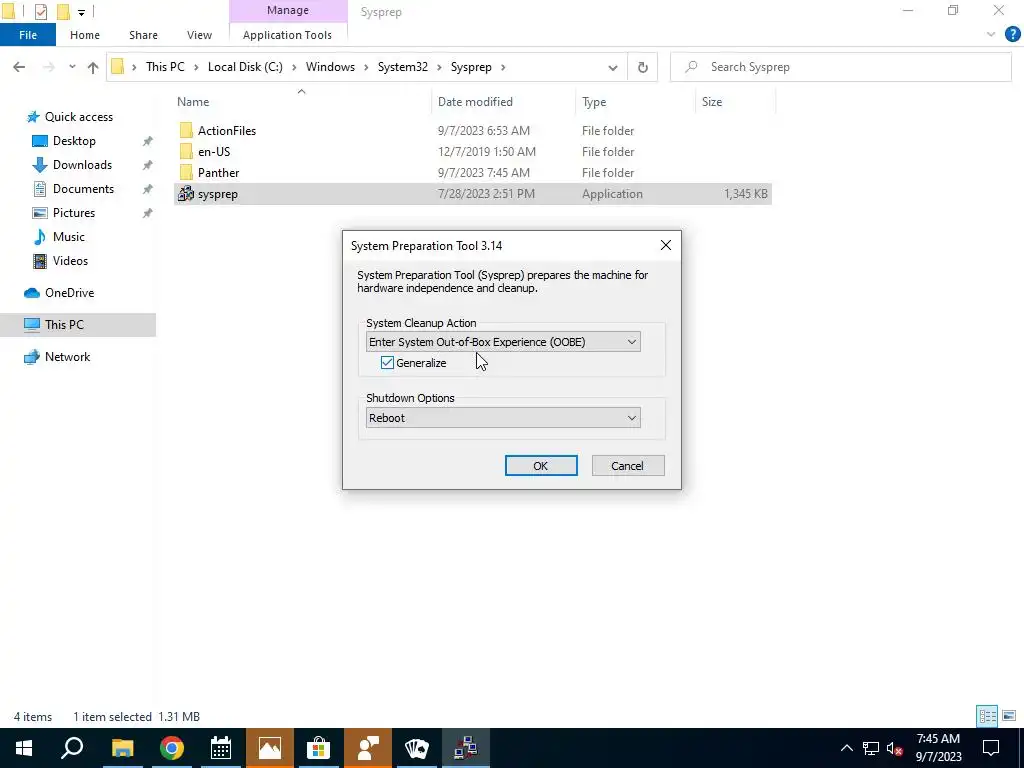Sort by Size column header
Screen dimensions: 1024x768
[x=712, y=102]
